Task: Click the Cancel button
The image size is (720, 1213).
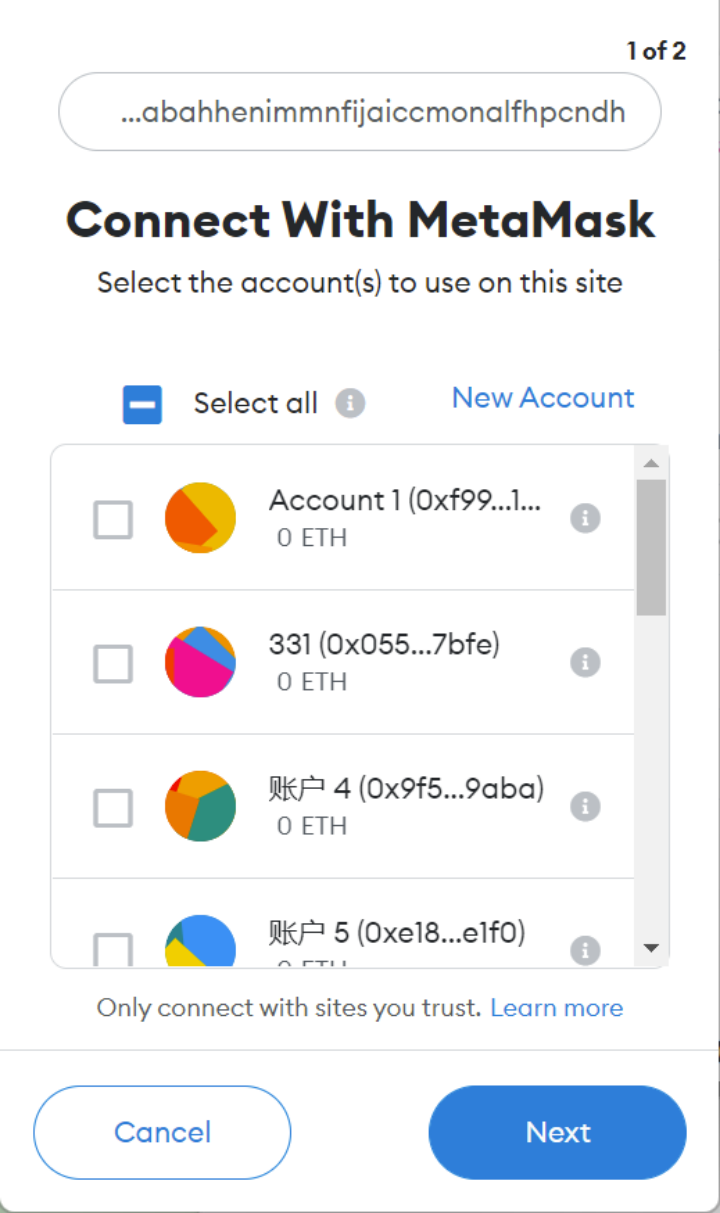Action: pos(162,1132)
